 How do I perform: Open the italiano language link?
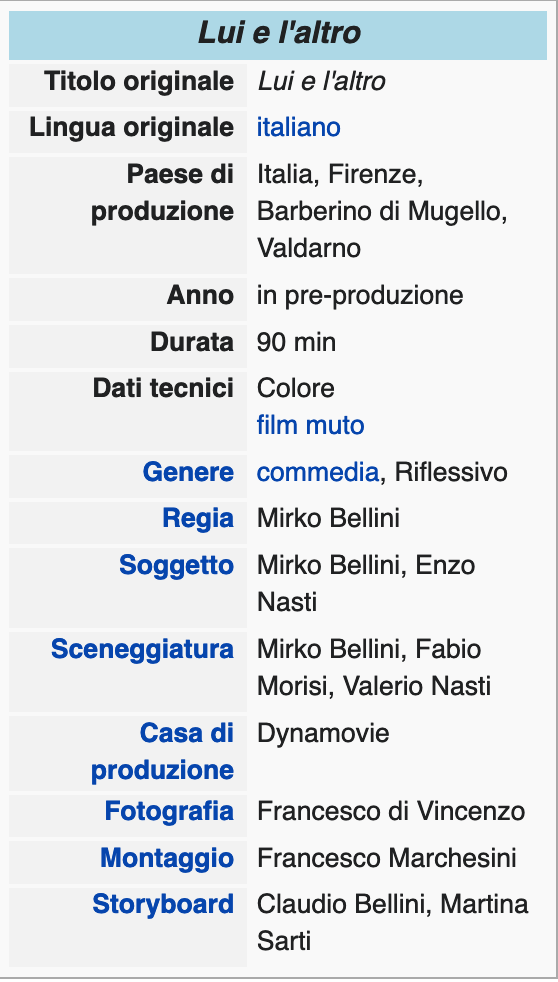299,127
